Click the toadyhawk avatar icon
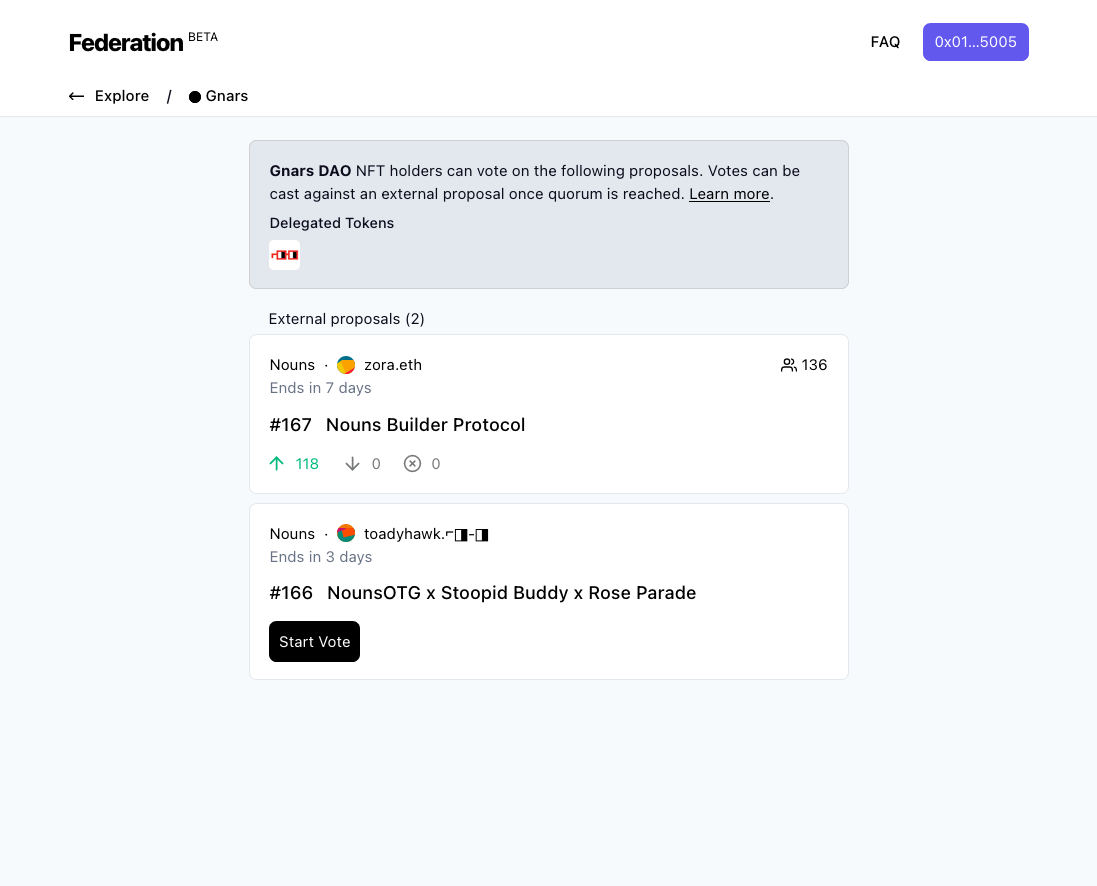1097x886 pixels. [x=346, y=534]
